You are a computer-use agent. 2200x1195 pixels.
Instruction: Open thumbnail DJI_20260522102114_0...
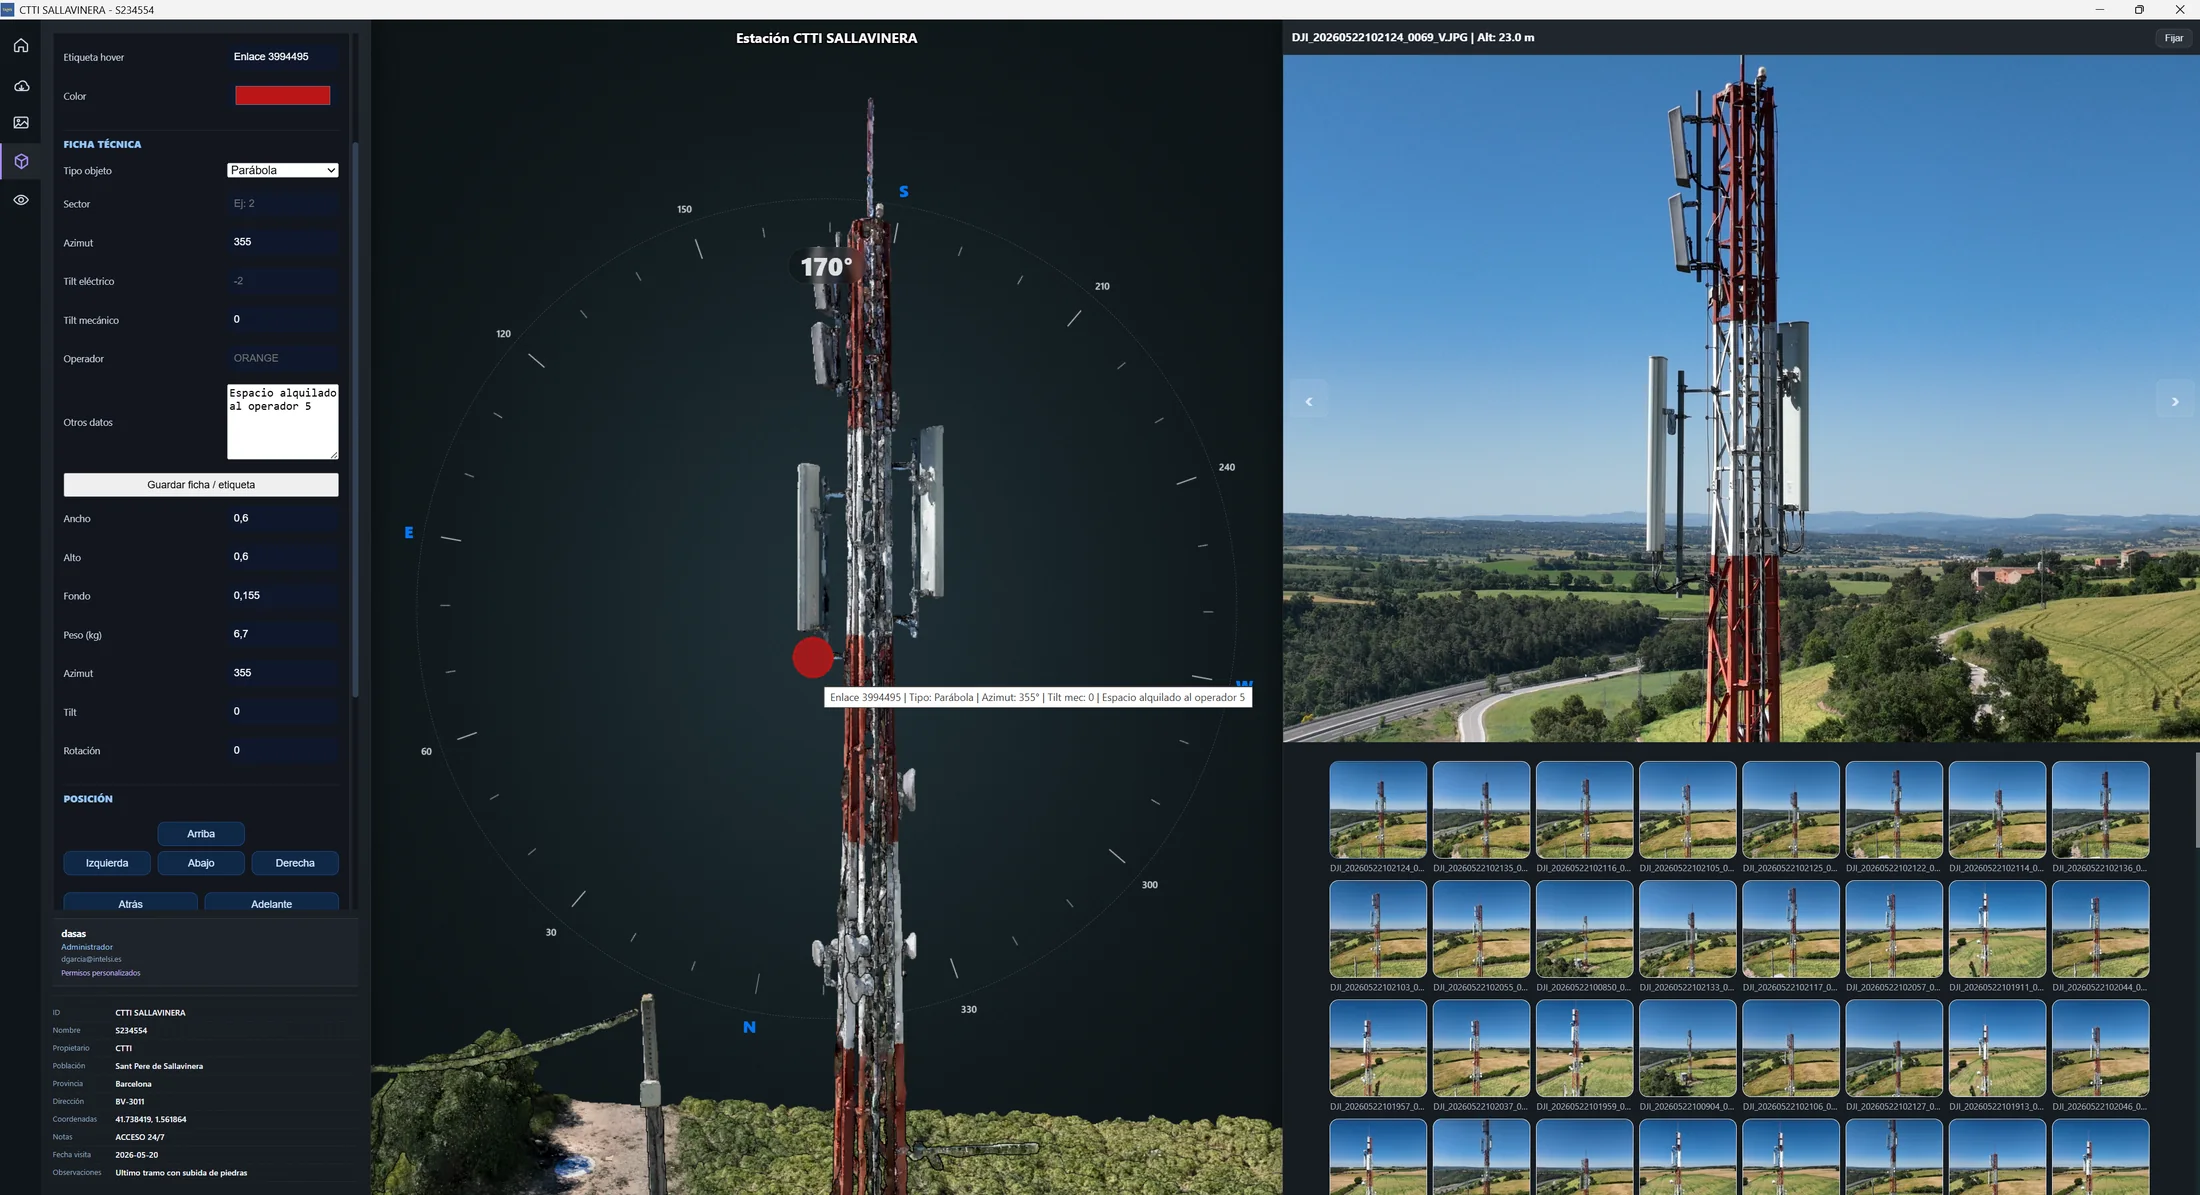point(1997,810)
